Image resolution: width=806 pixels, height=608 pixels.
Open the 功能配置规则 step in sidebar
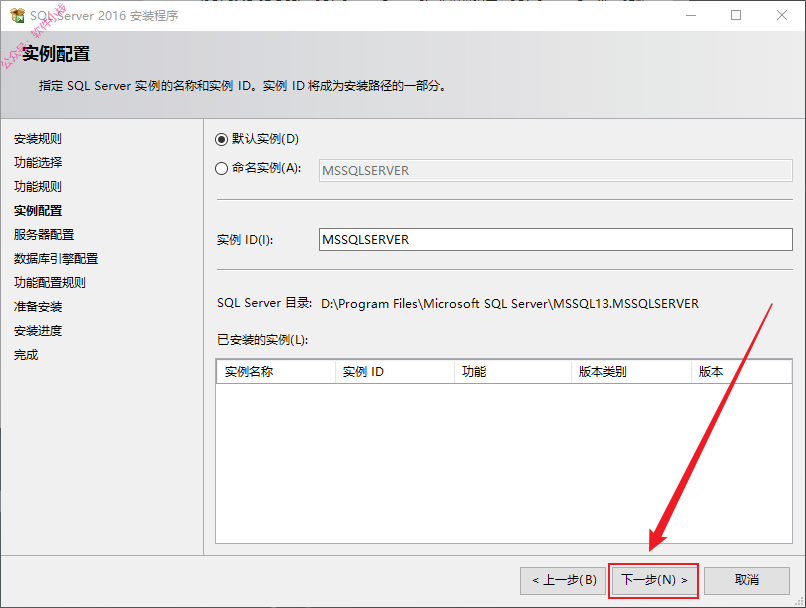click(x=50, y=283)
